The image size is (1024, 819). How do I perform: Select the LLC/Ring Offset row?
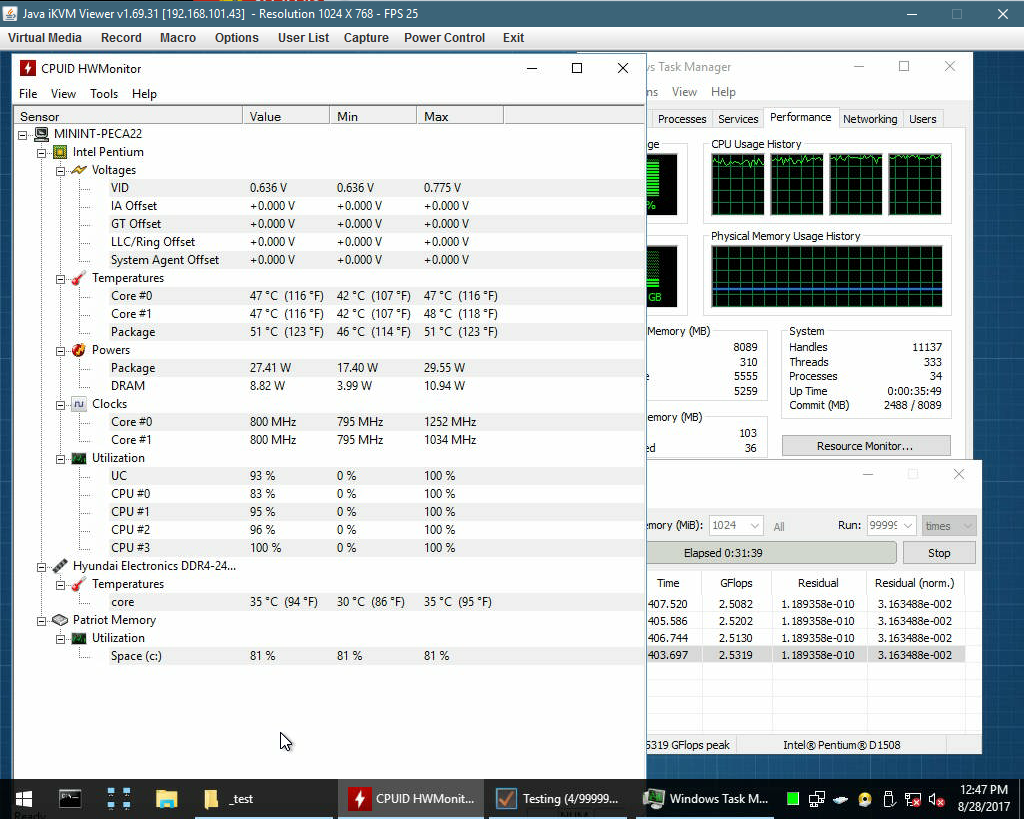[x=376, y=242]
